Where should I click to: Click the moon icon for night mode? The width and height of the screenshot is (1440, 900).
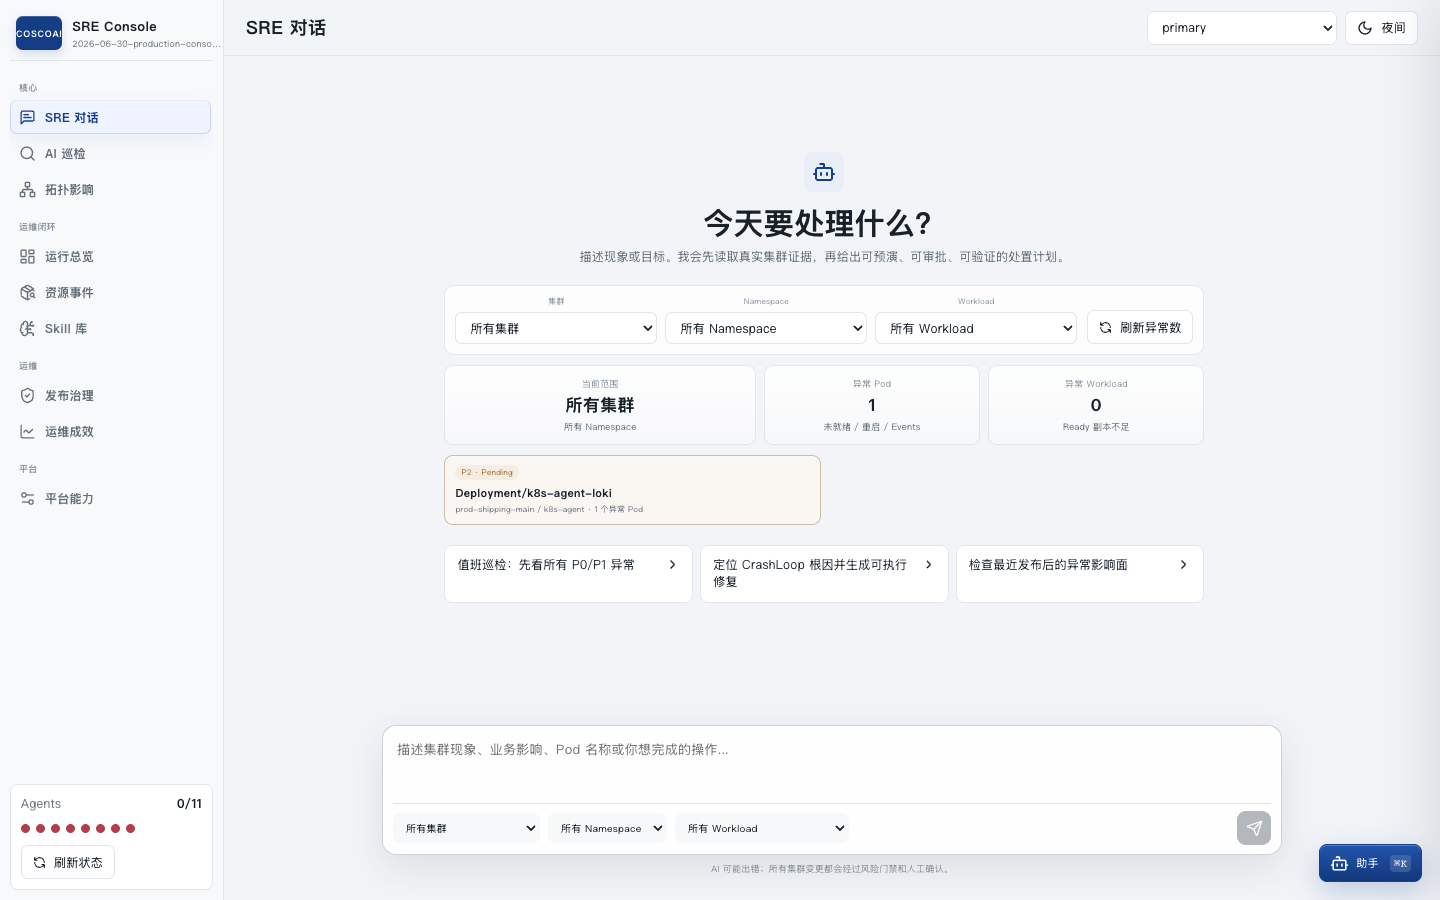point(1365,28)
